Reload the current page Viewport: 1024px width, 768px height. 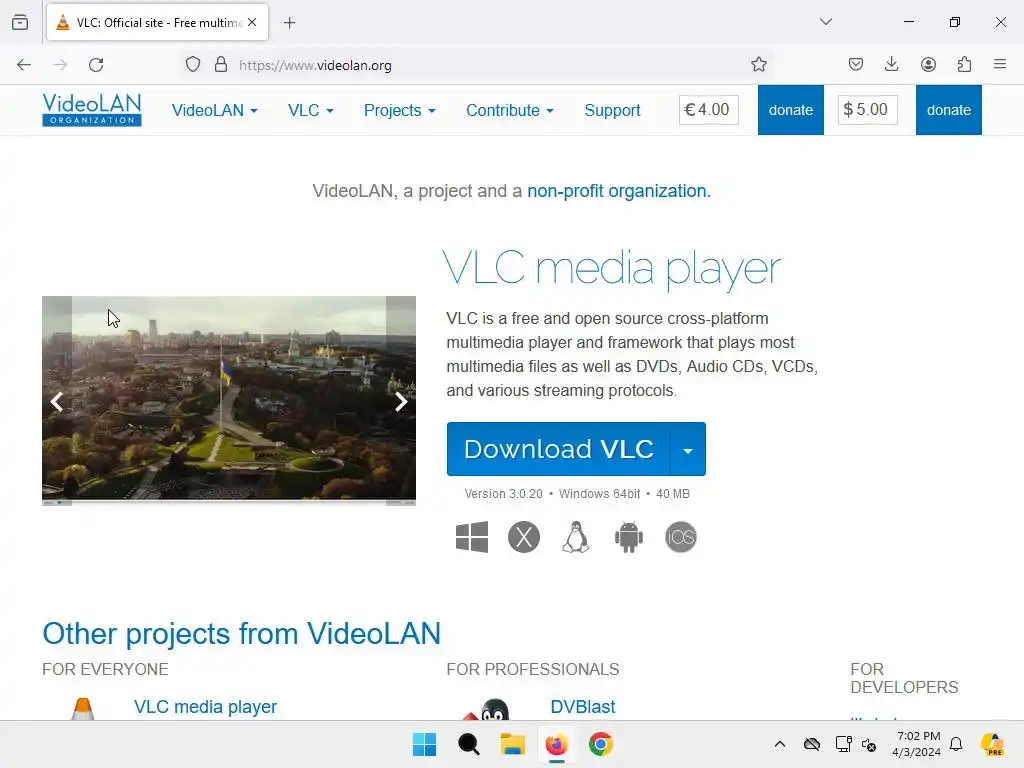point(96,65)
